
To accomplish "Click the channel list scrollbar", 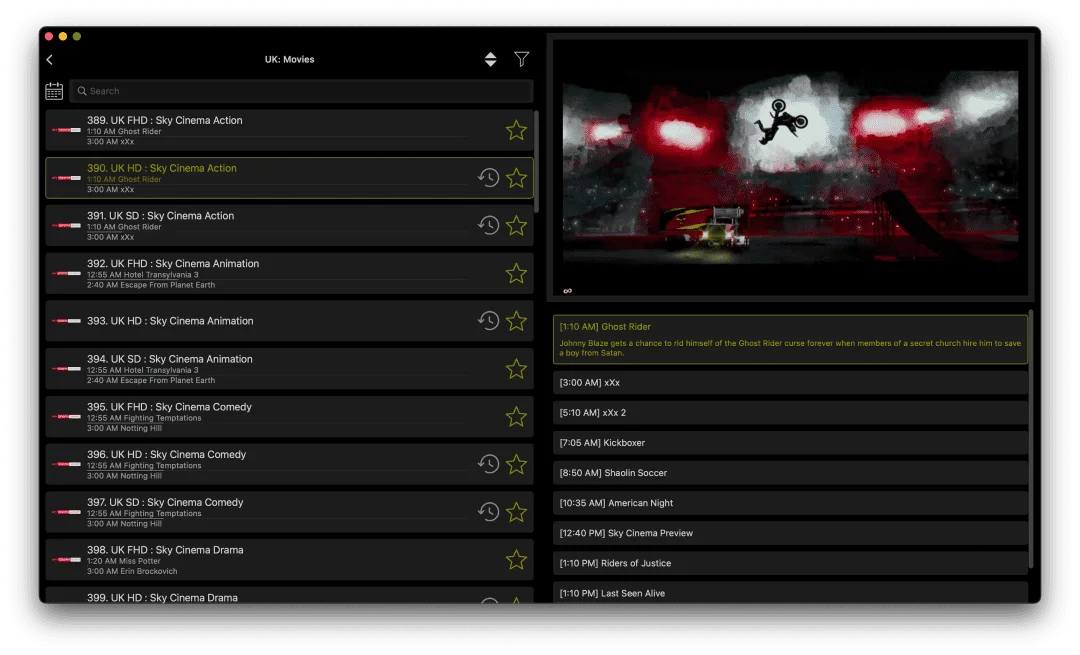I will click(536, 162).
